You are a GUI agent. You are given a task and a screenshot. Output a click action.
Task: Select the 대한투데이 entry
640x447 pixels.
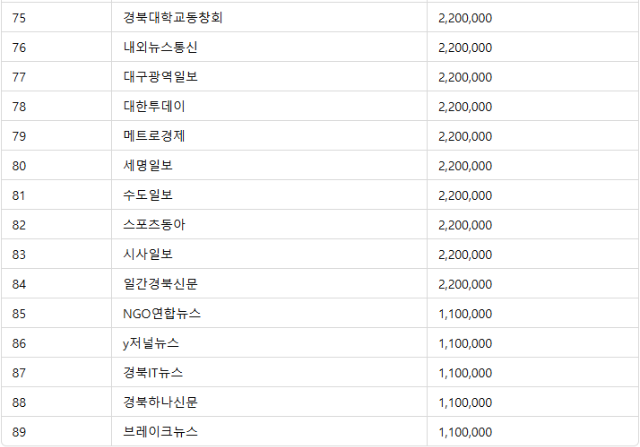pos(154,106)
